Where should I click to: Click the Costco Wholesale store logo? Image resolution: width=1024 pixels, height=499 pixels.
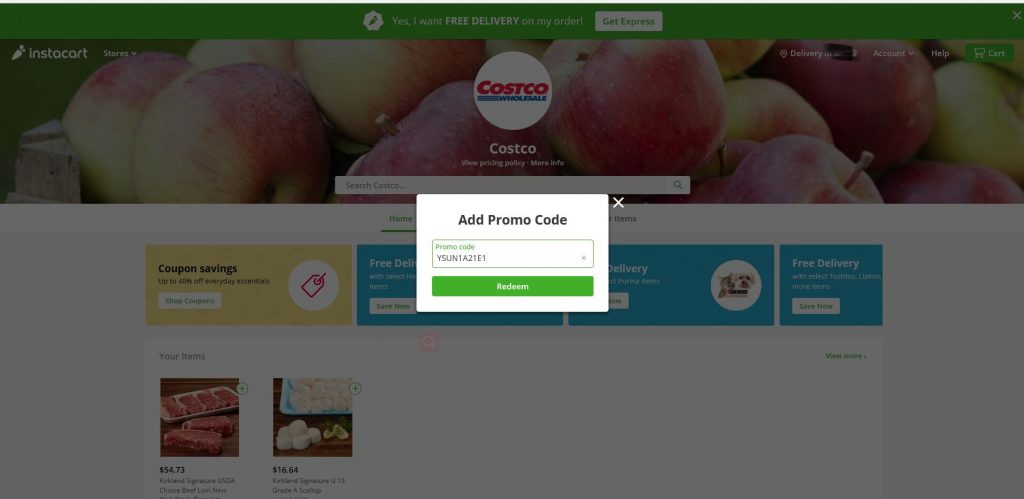(513, 91)
